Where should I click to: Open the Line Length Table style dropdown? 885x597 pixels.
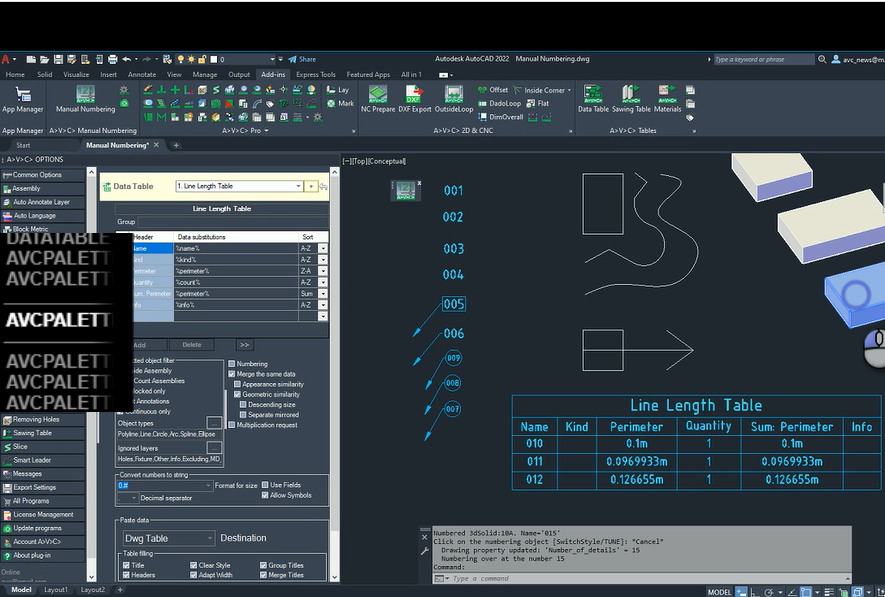click(x=298, y=186)
